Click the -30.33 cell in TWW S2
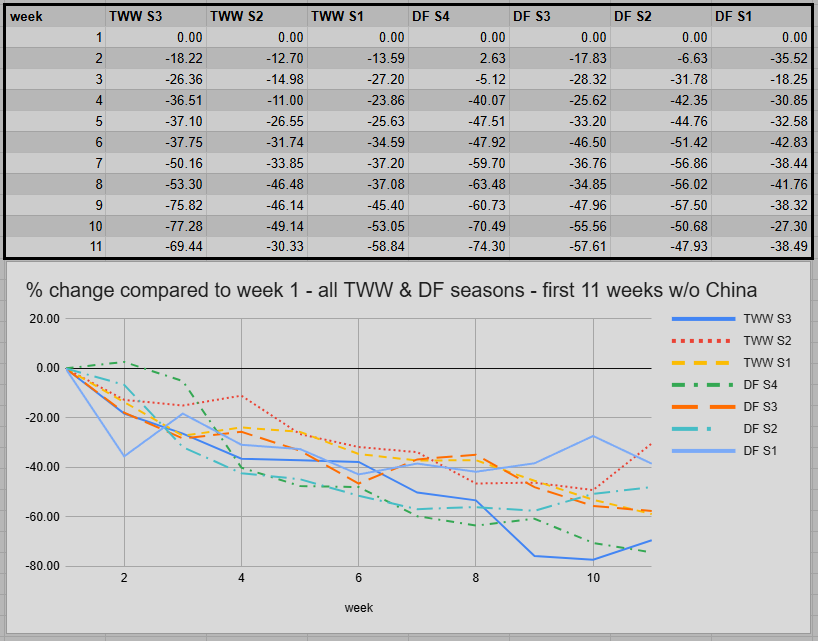818x641 pixels. 257,245
